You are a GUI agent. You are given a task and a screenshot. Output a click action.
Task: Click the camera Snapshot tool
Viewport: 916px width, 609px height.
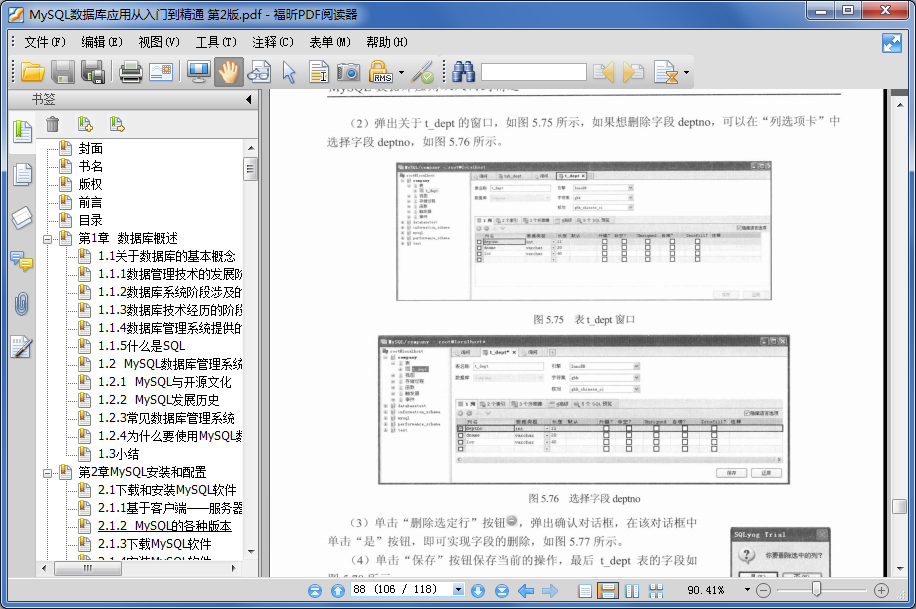coord(349,72)
